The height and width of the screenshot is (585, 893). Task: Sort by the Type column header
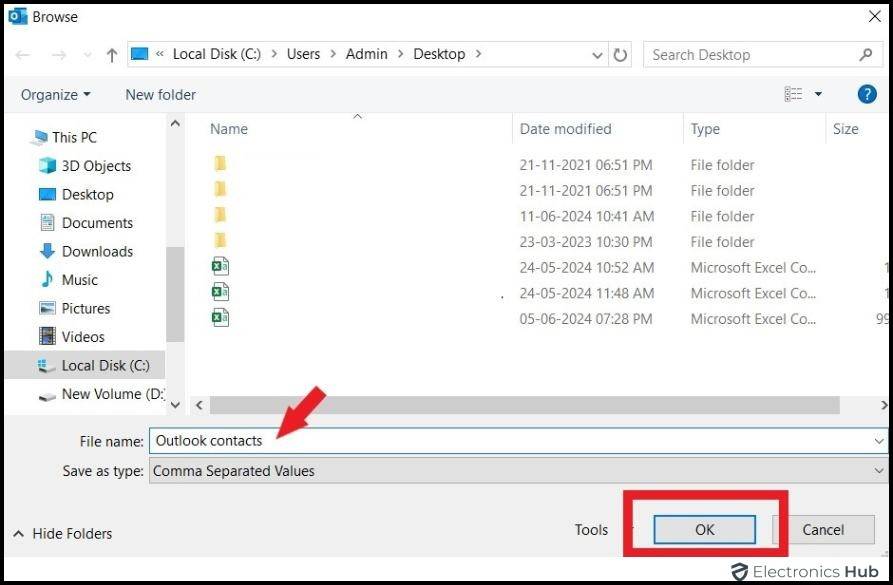coord(705,129)
